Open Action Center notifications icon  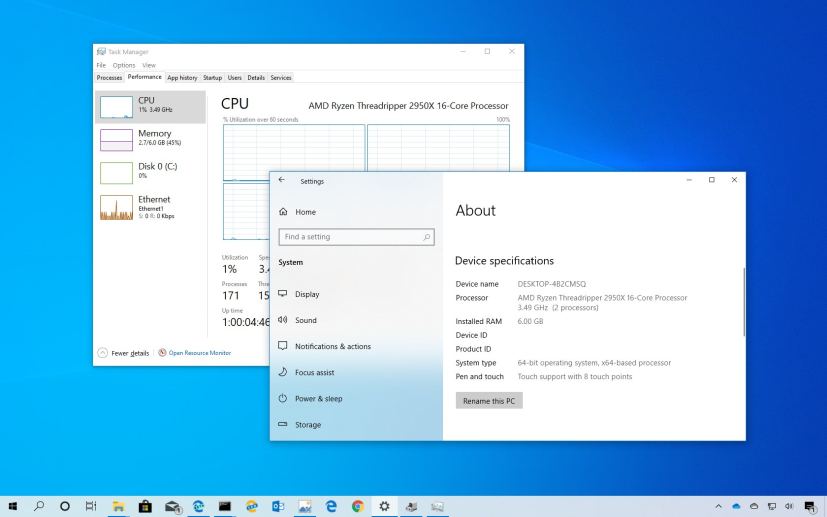(810, 506)
